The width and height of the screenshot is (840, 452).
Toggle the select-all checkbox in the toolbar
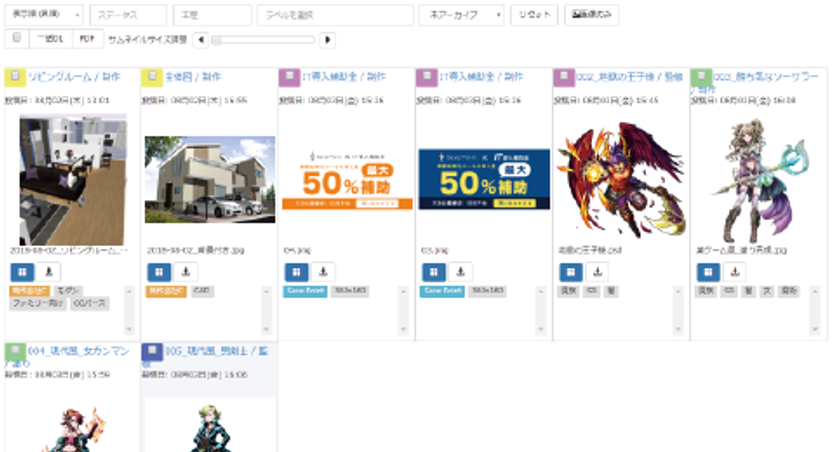[x=17, y=38]
